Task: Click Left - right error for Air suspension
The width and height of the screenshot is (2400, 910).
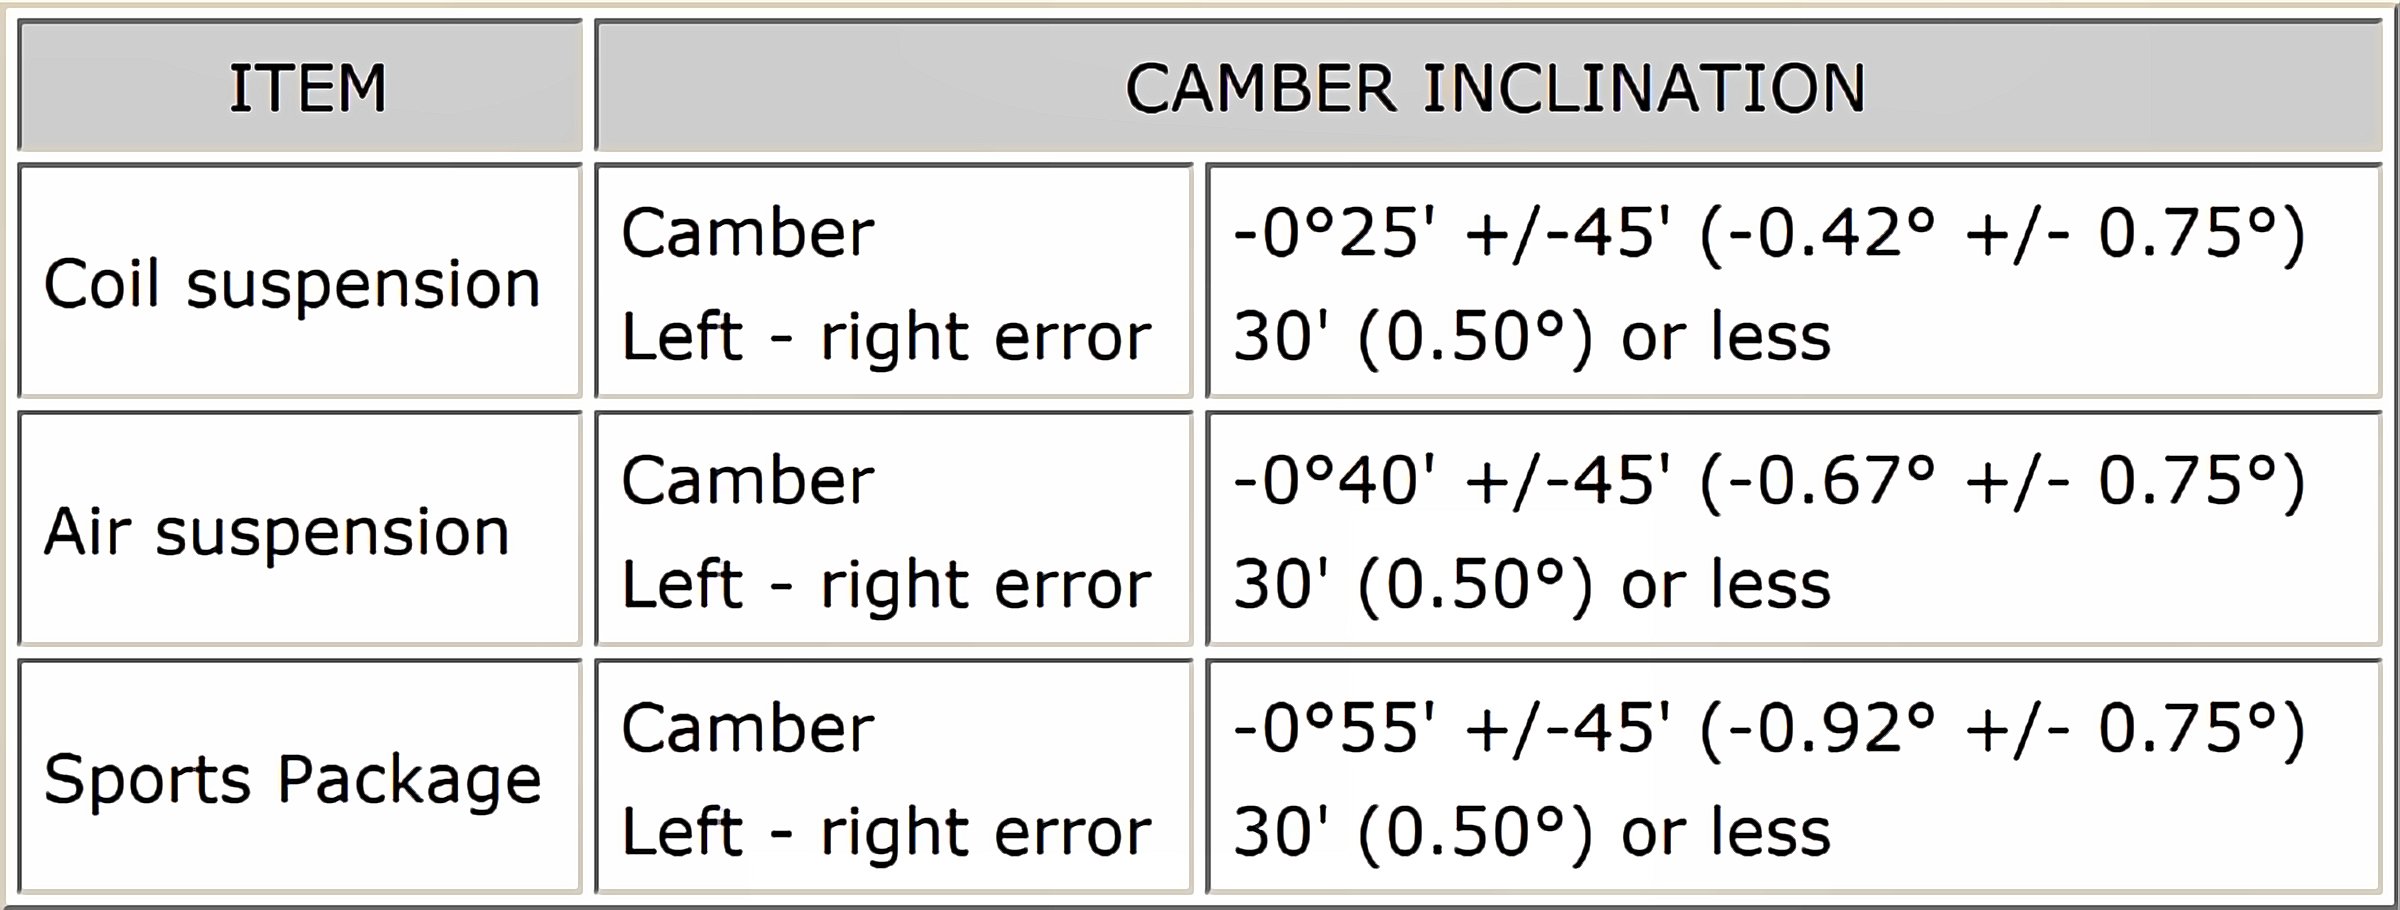Action: click(886, 584)
